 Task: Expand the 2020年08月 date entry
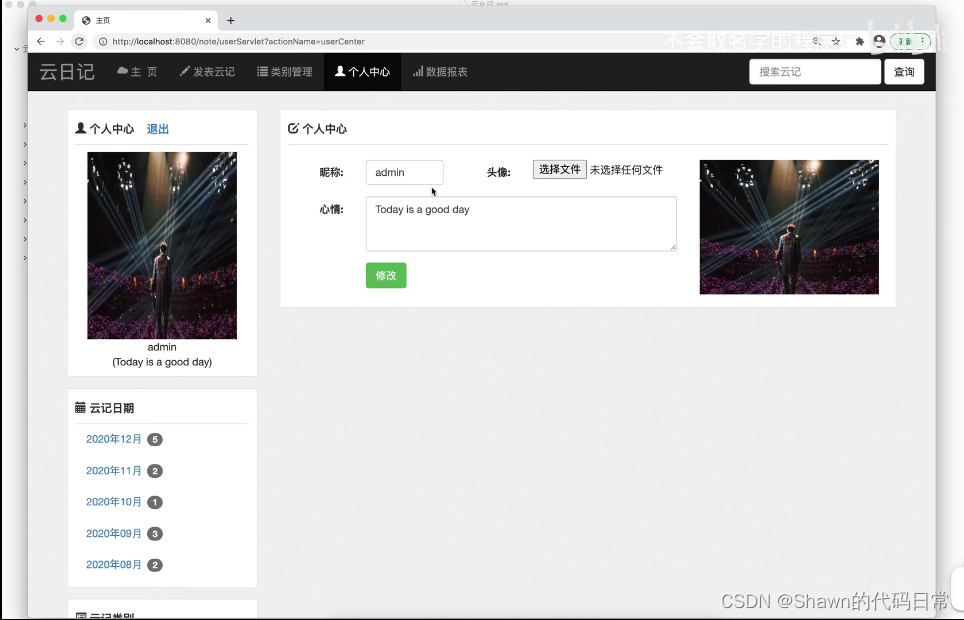[x=113, y=564]
